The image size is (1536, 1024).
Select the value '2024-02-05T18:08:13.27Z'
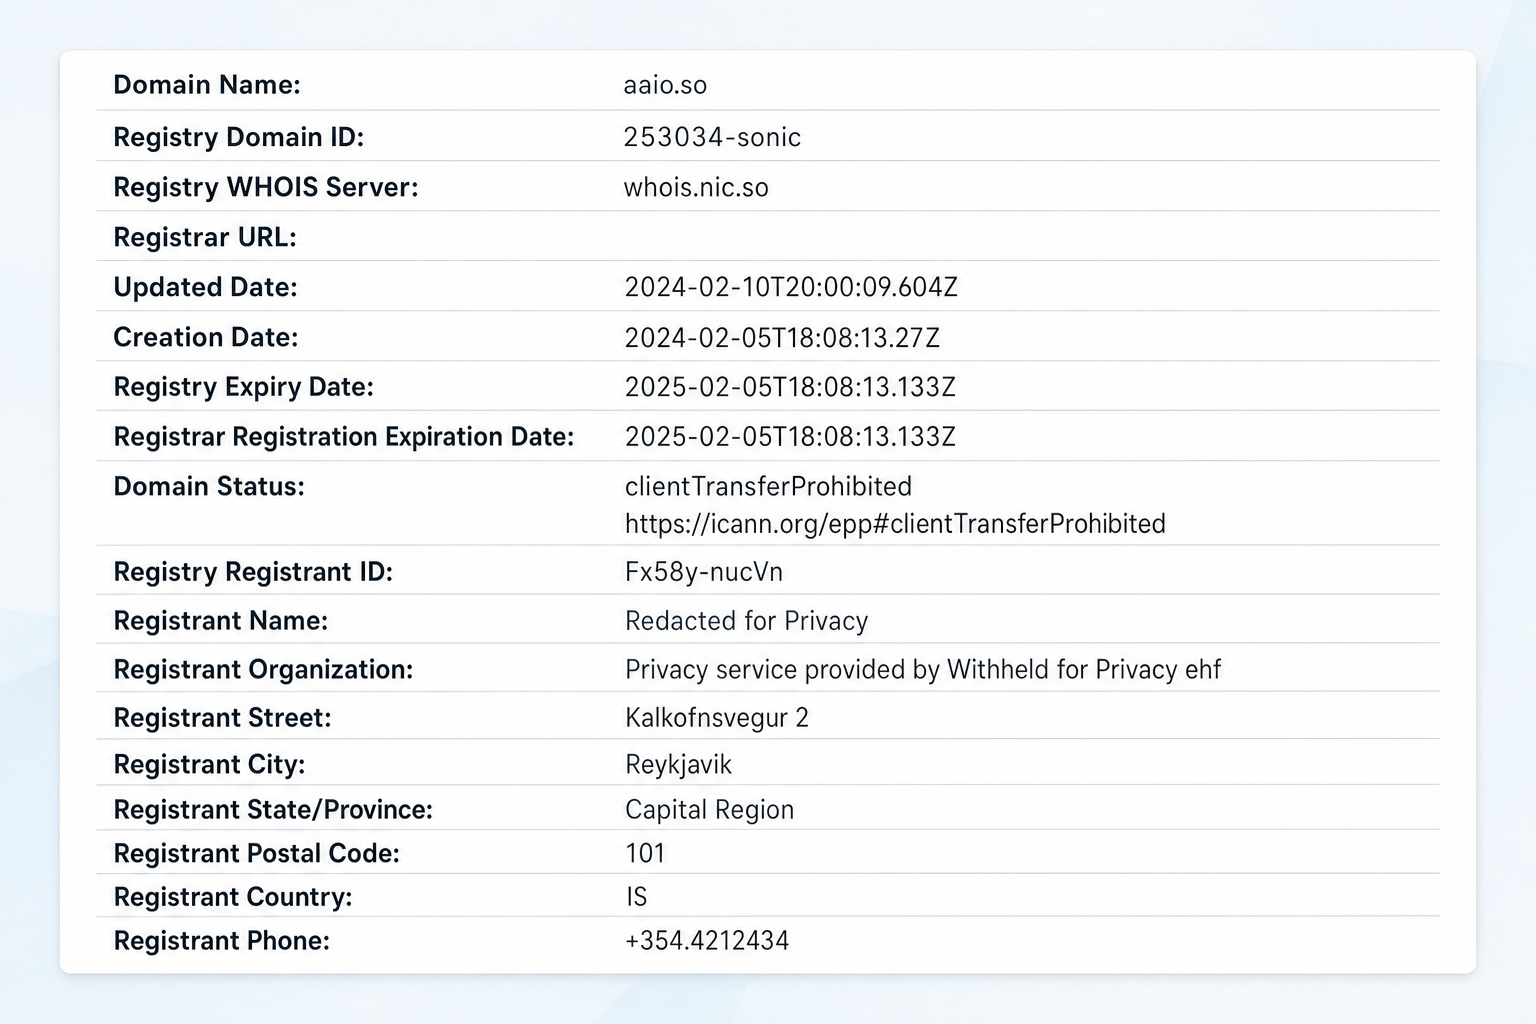click(x=782, y=337)
